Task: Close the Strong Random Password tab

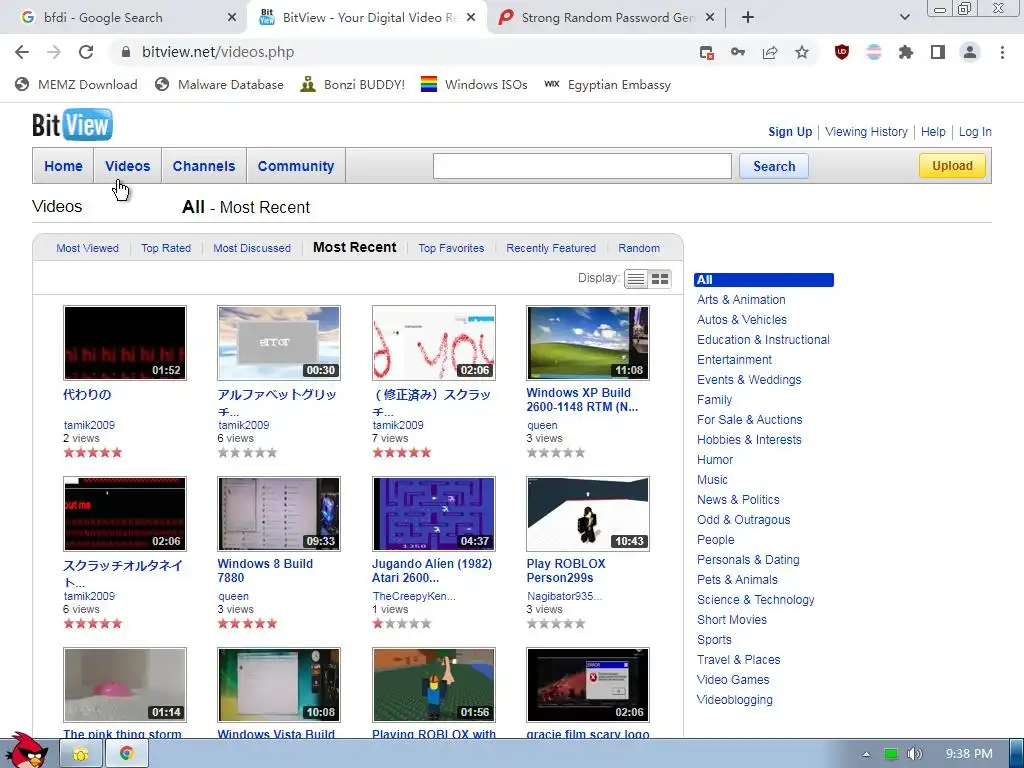Action: tap(710, 18)
